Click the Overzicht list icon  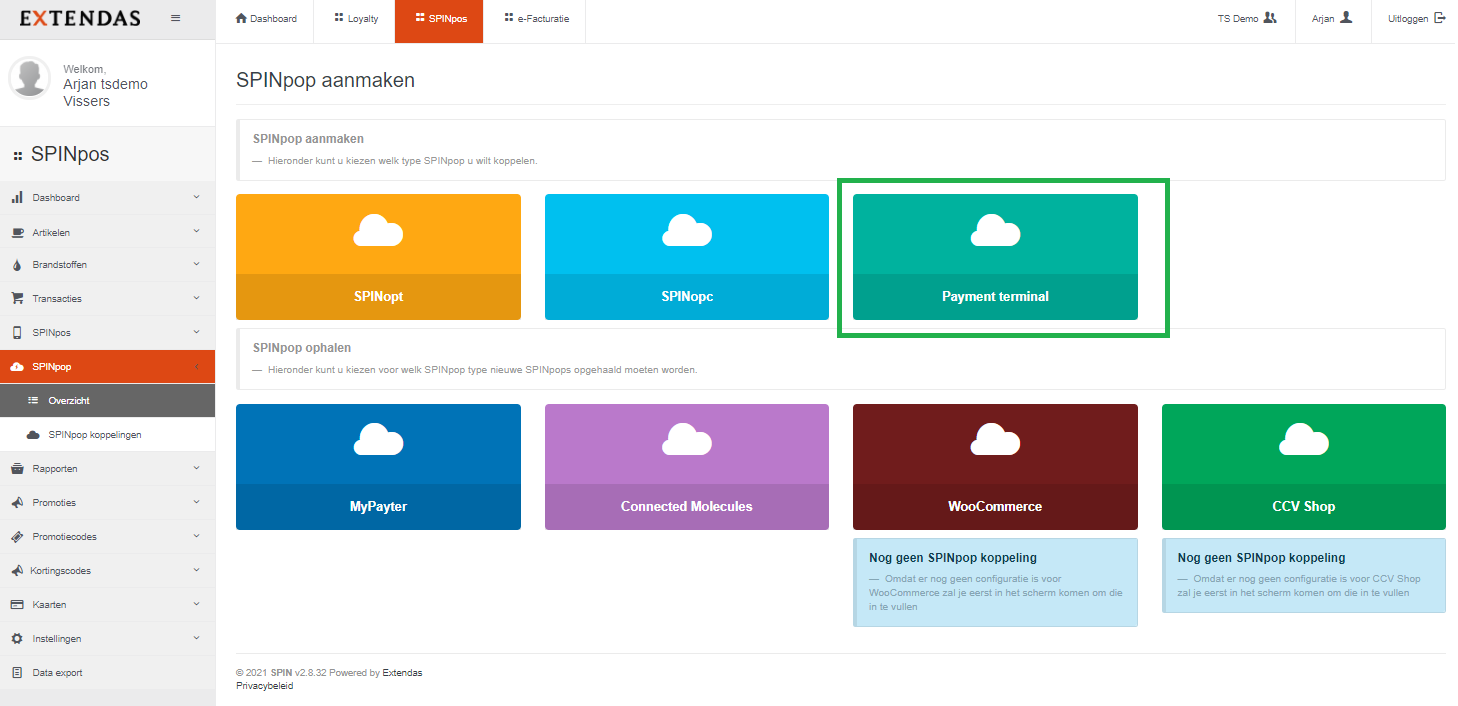pos(33,400)
